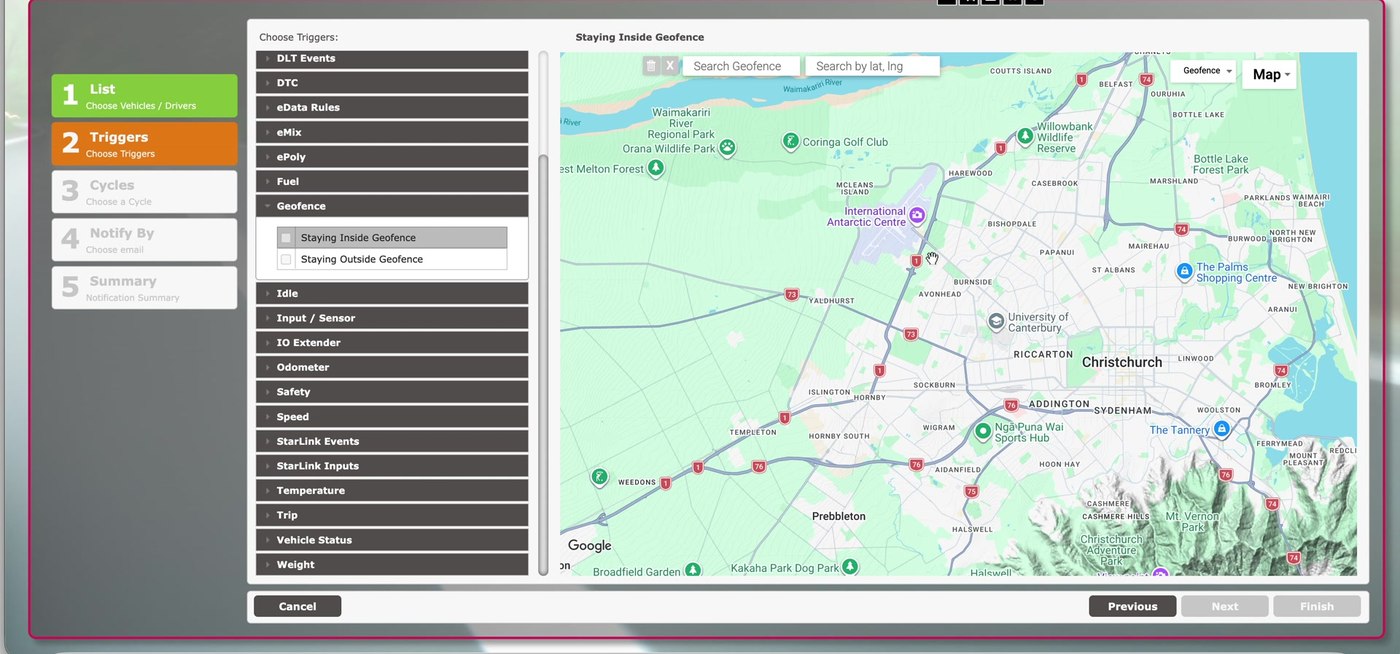Click the Willowbank Wildlife Reserve tree marker
1400x654 pixels.
(1025, 136)
